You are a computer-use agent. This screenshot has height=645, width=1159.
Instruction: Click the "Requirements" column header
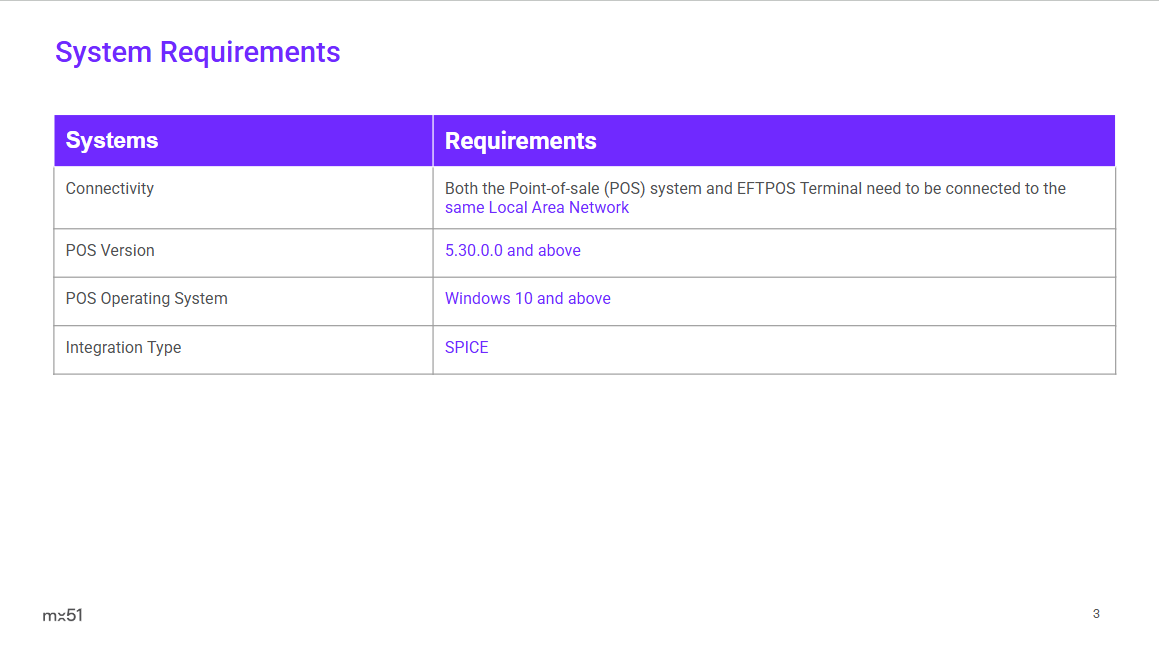(x=520, y=141)
